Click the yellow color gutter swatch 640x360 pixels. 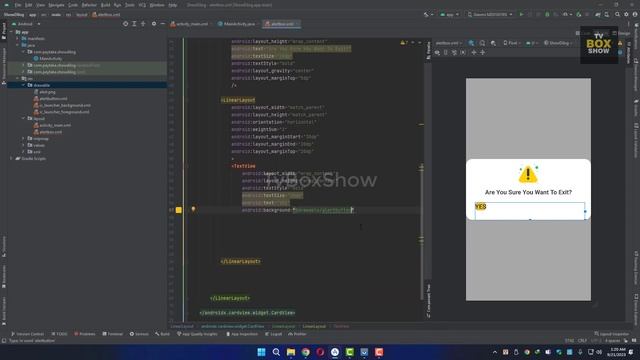point(179,210)
